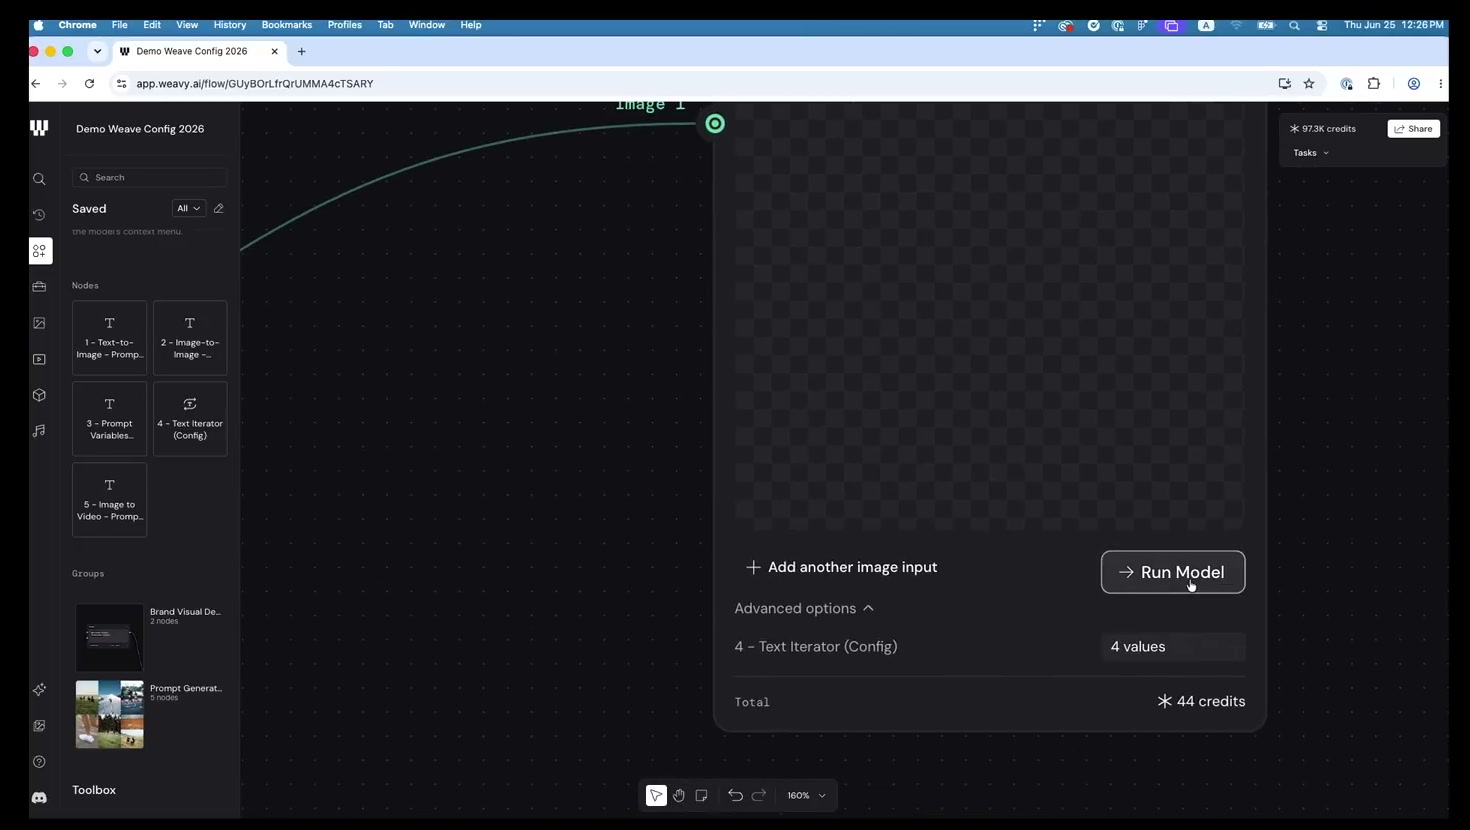
Task: Click the Share button
Action: point(1414,129)
